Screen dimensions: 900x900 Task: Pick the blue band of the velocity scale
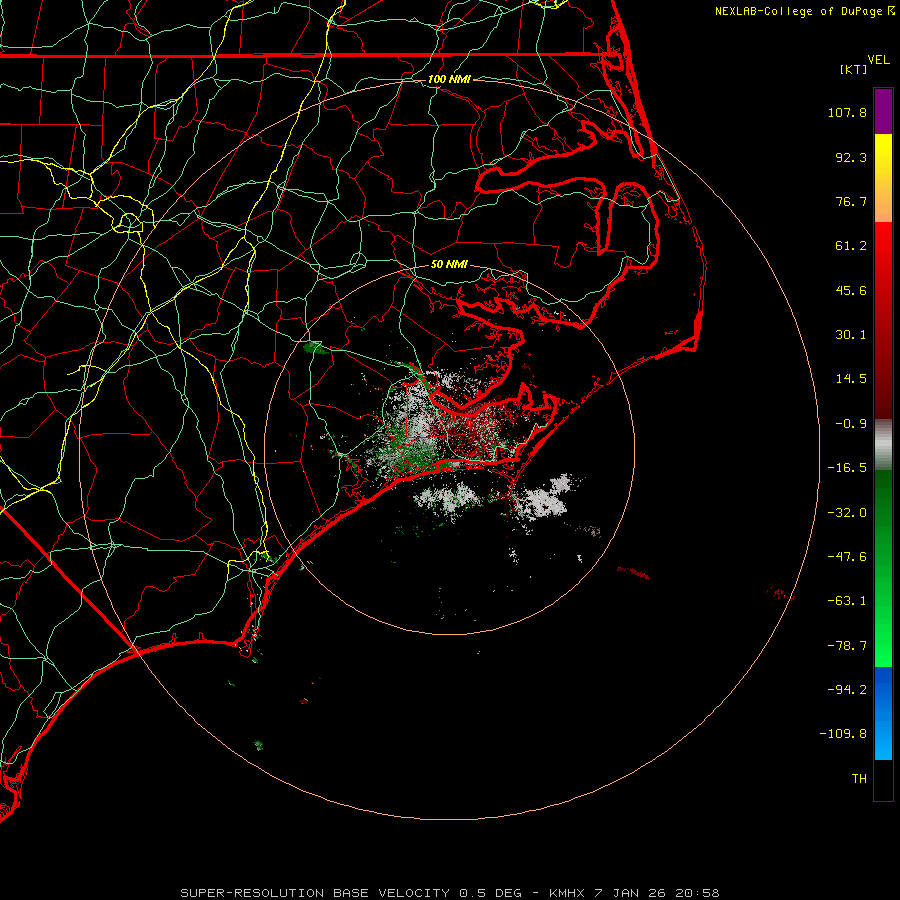(x=883, y=713)
